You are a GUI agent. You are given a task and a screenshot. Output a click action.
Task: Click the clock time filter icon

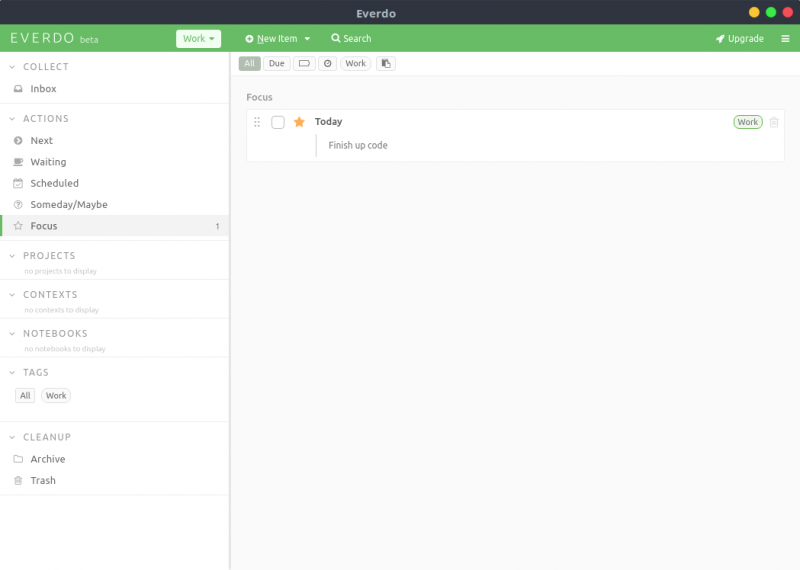[x=327, y=63]
